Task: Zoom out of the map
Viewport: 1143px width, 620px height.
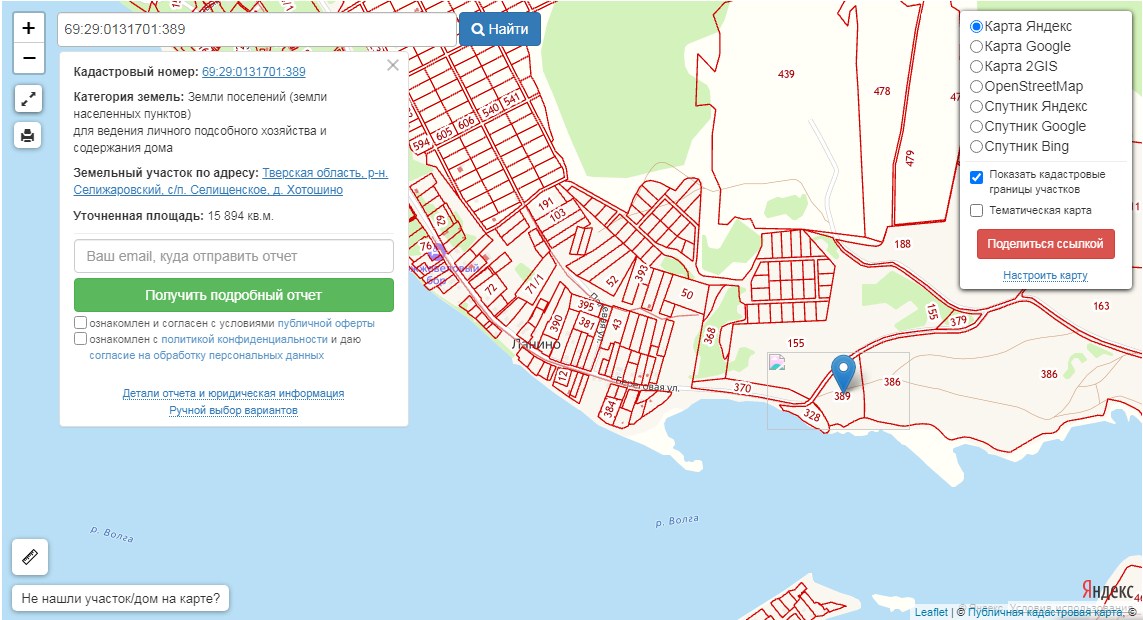Action: tap(28, 58)
